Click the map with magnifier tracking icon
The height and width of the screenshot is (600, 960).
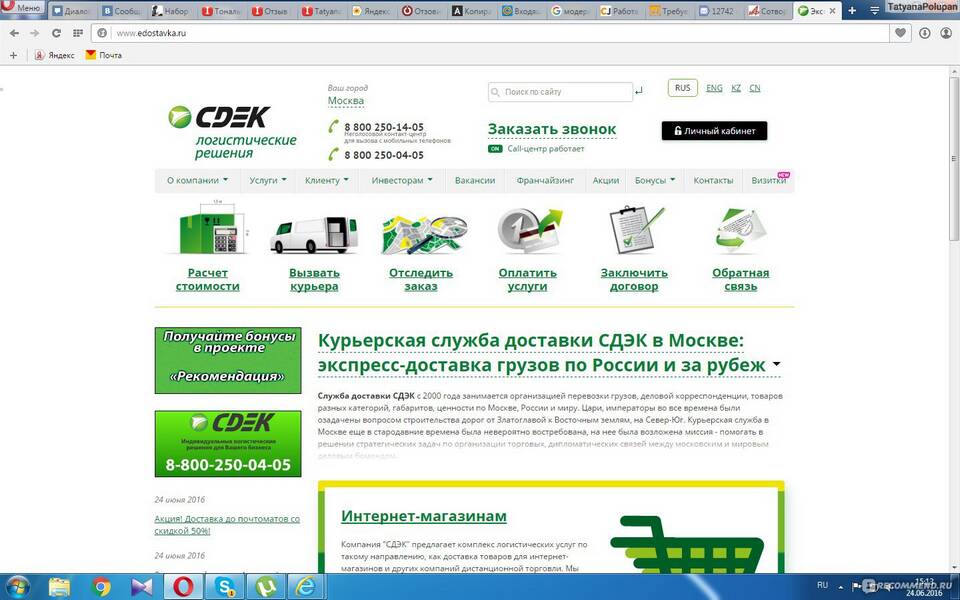coord(423,234)
